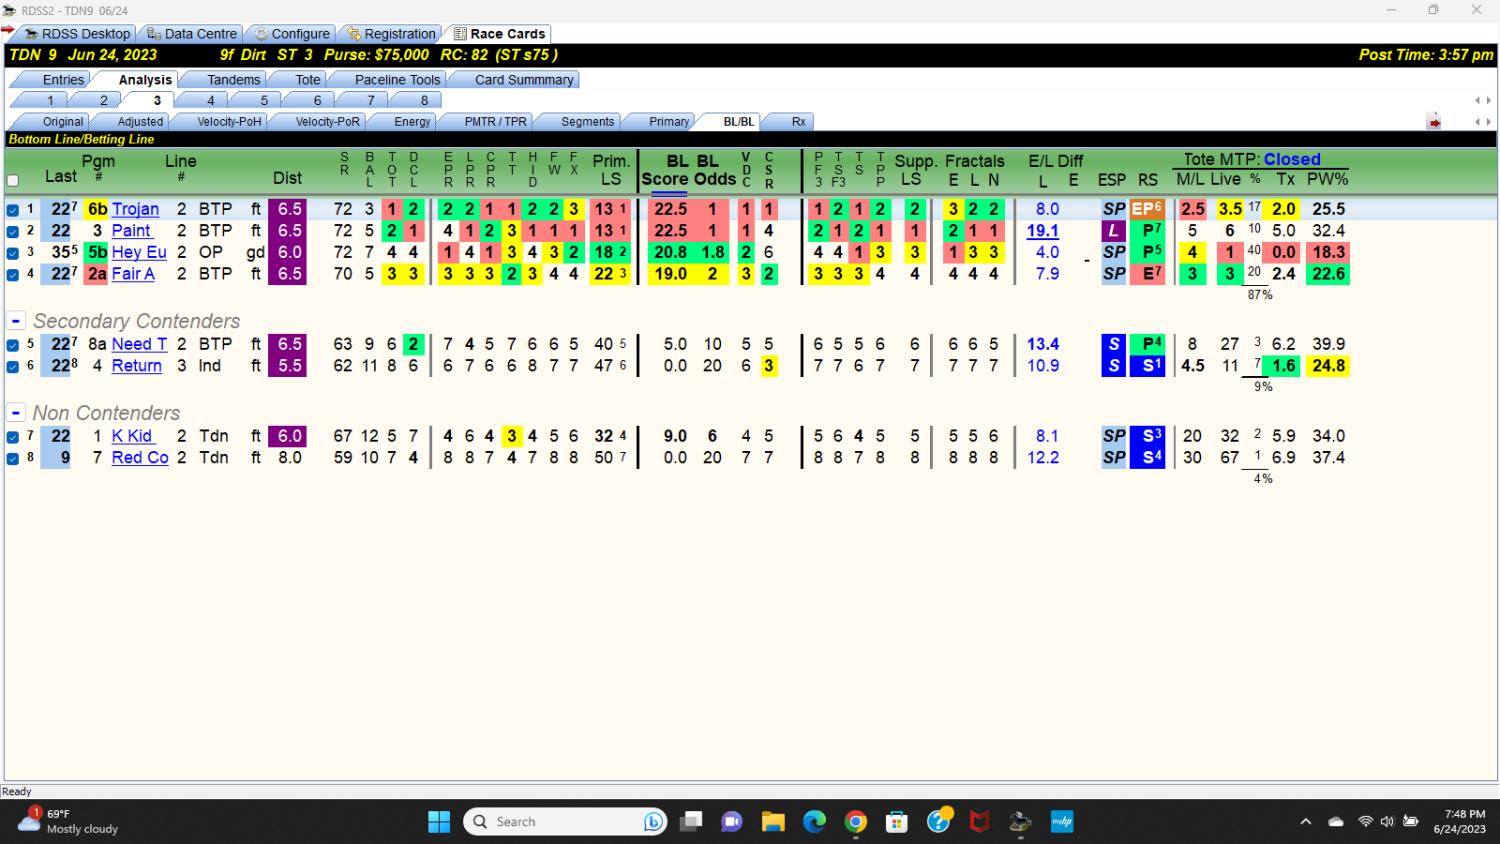Click the Prim. LS column header
This screenshot has height=844, width=1500.
[611, 170]
